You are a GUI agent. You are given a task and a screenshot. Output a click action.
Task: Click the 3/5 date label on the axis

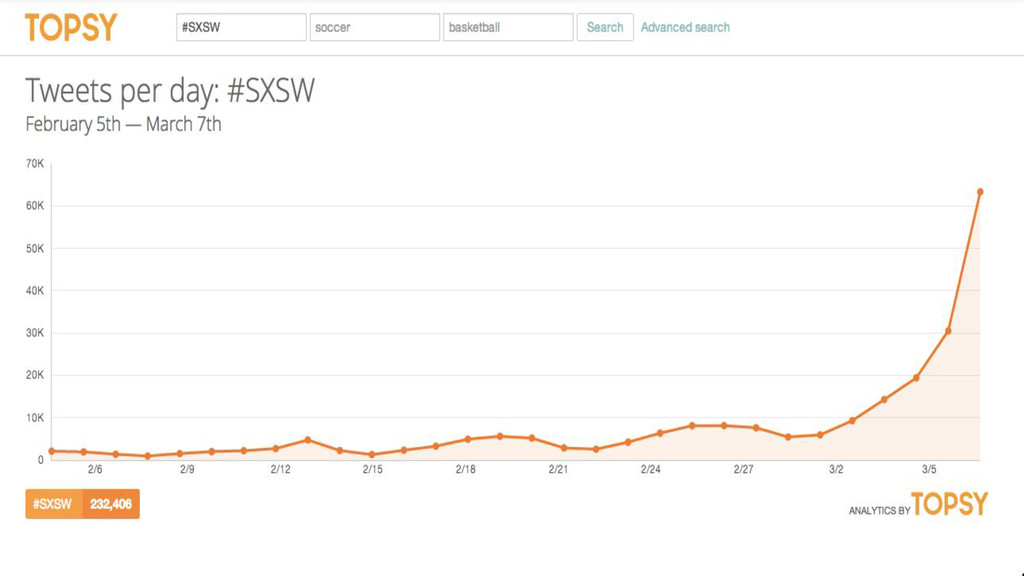929,470
